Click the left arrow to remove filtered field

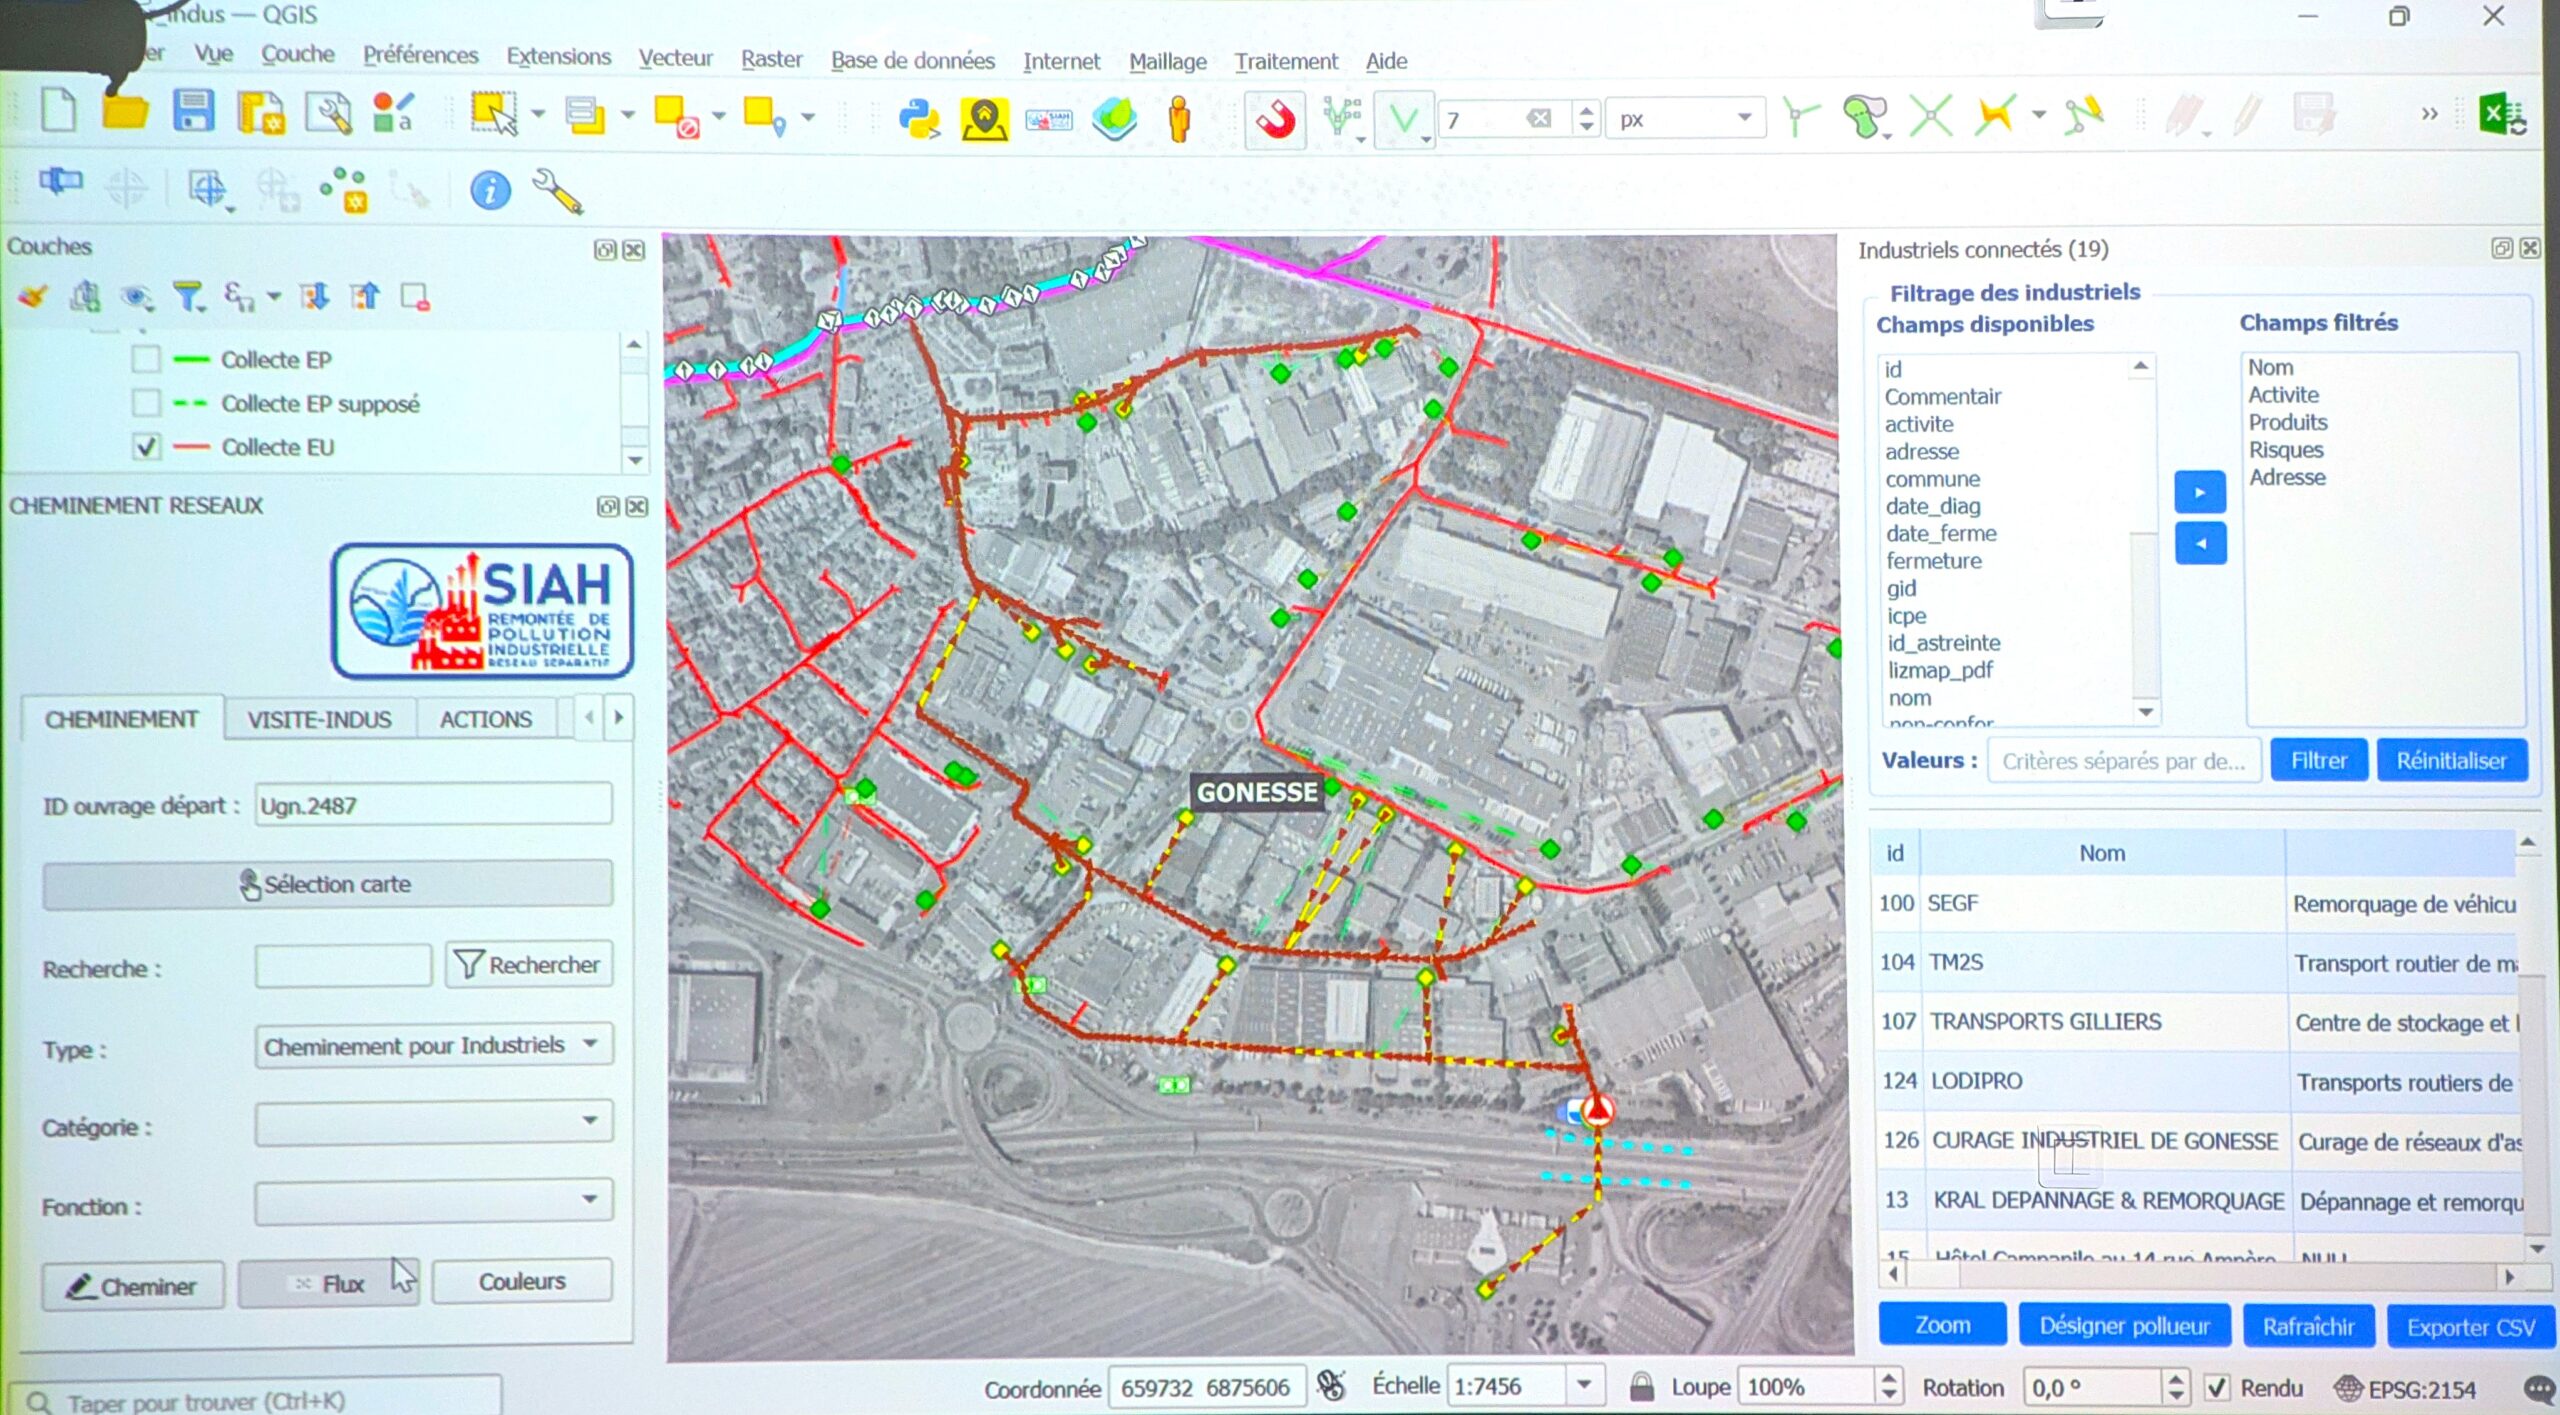2200,544
